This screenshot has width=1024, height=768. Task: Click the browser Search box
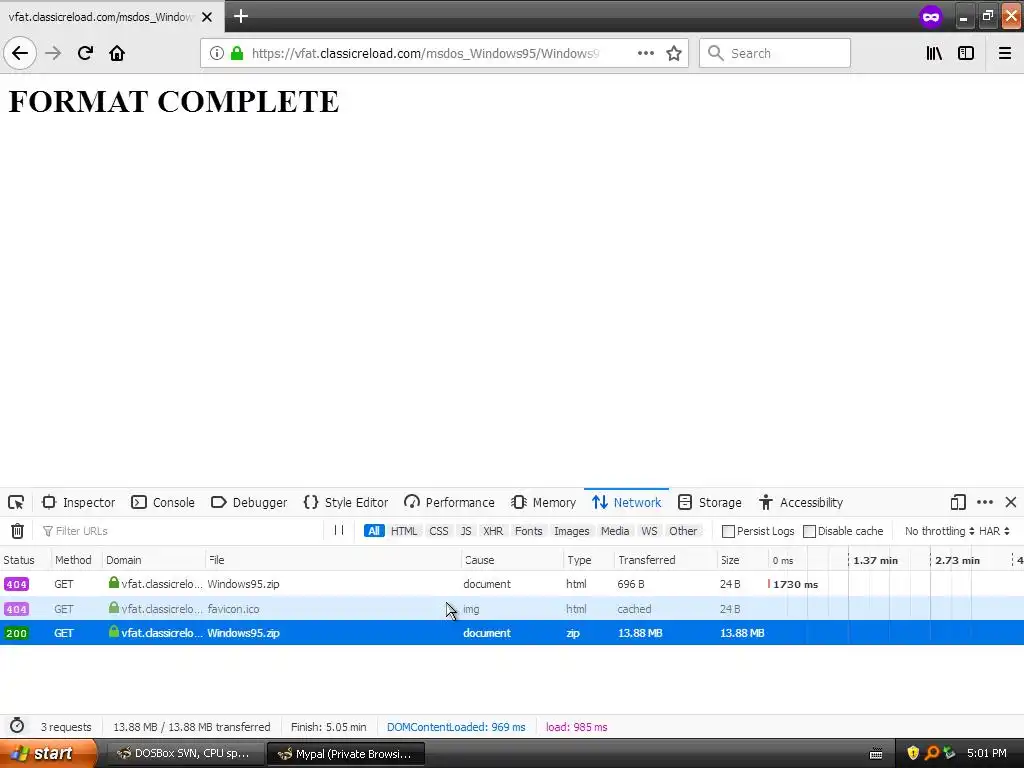point(775,53)
